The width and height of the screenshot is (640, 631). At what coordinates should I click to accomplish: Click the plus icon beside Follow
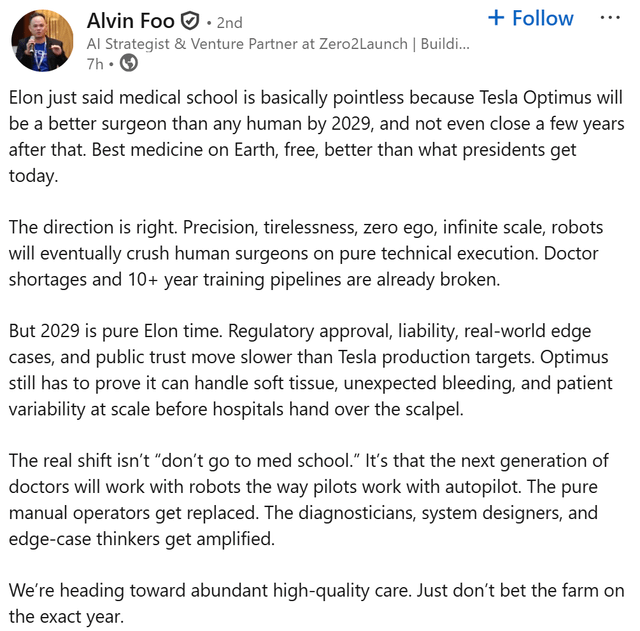coord(496,18)
